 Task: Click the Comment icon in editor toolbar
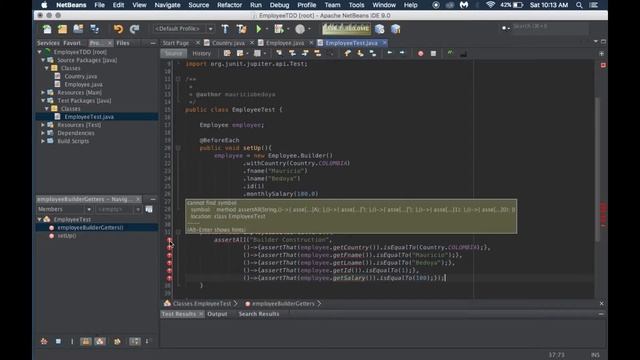pyautogui.click(x=450, y=53)
